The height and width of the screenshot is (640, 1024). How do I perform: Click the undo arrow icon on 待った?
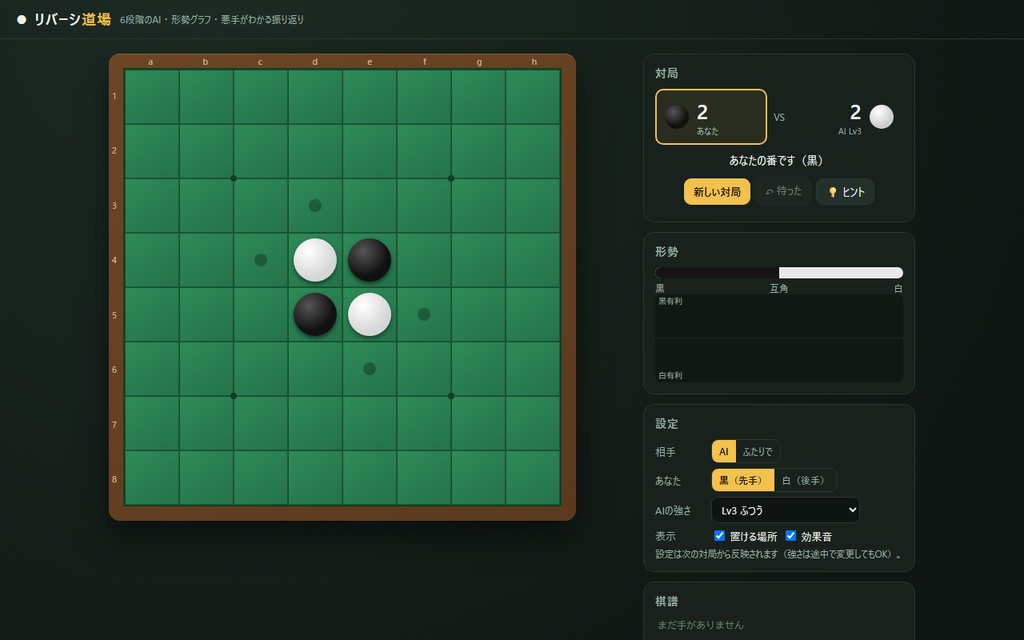[769, 192]
